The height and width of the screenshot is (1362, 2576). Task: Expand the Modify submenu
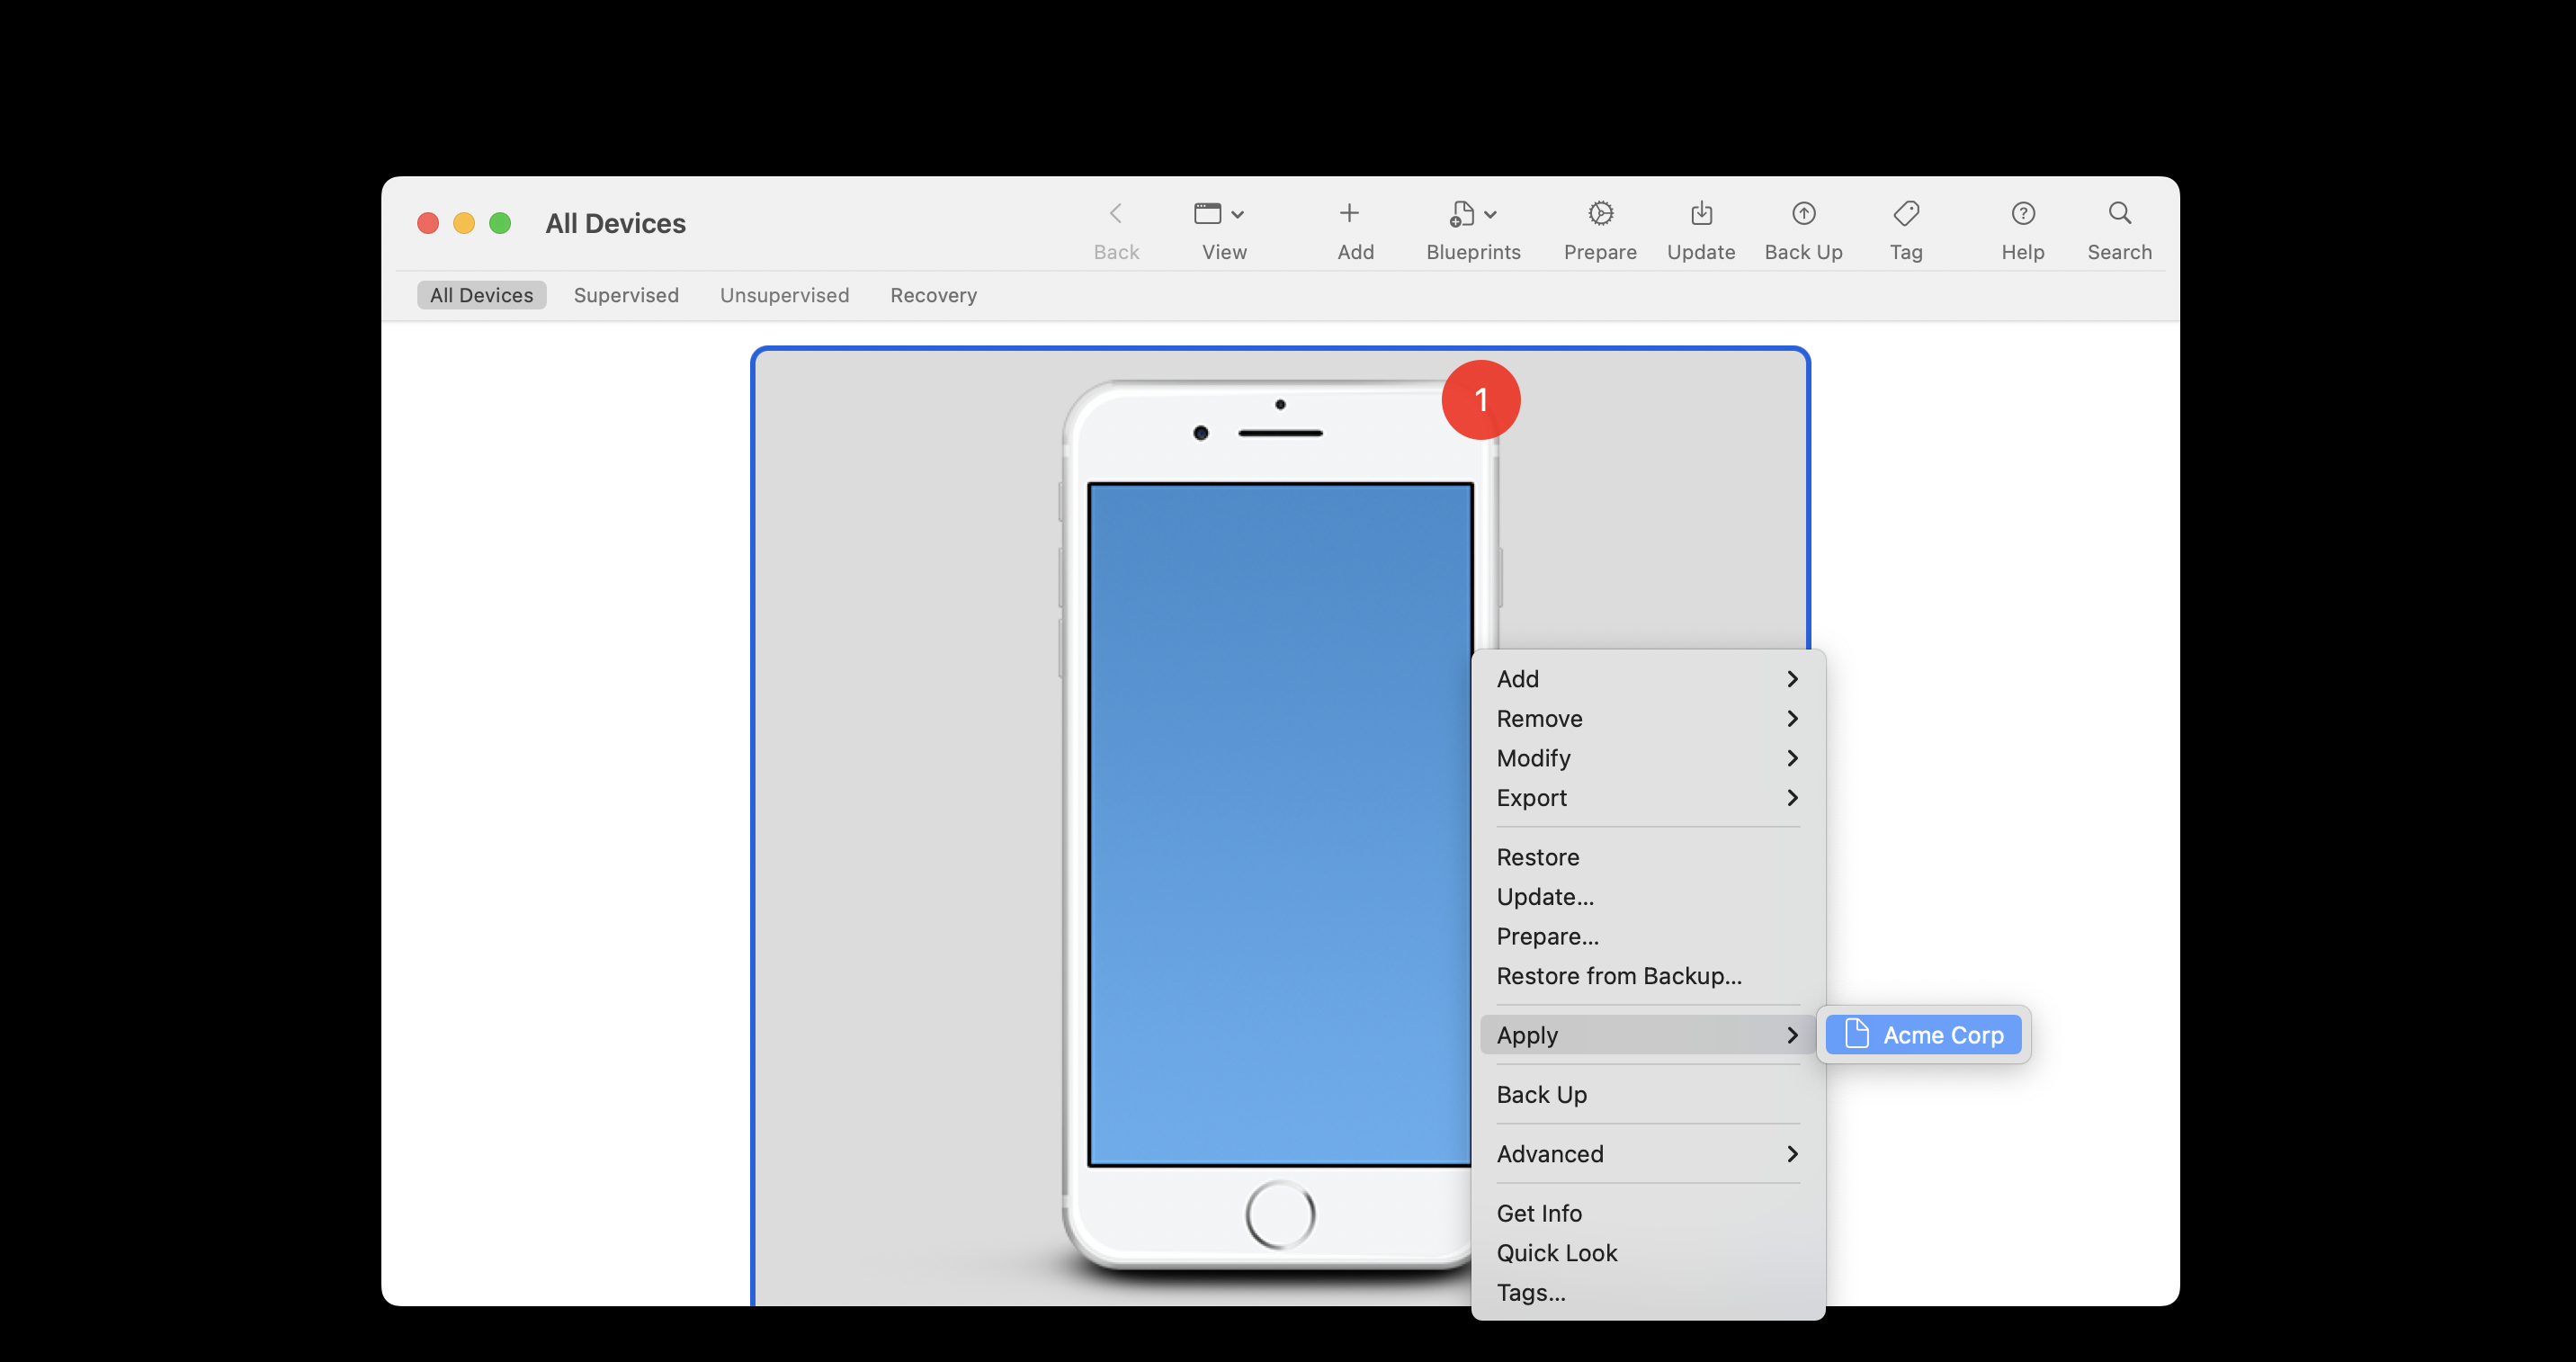click(x=1647, y=758)
